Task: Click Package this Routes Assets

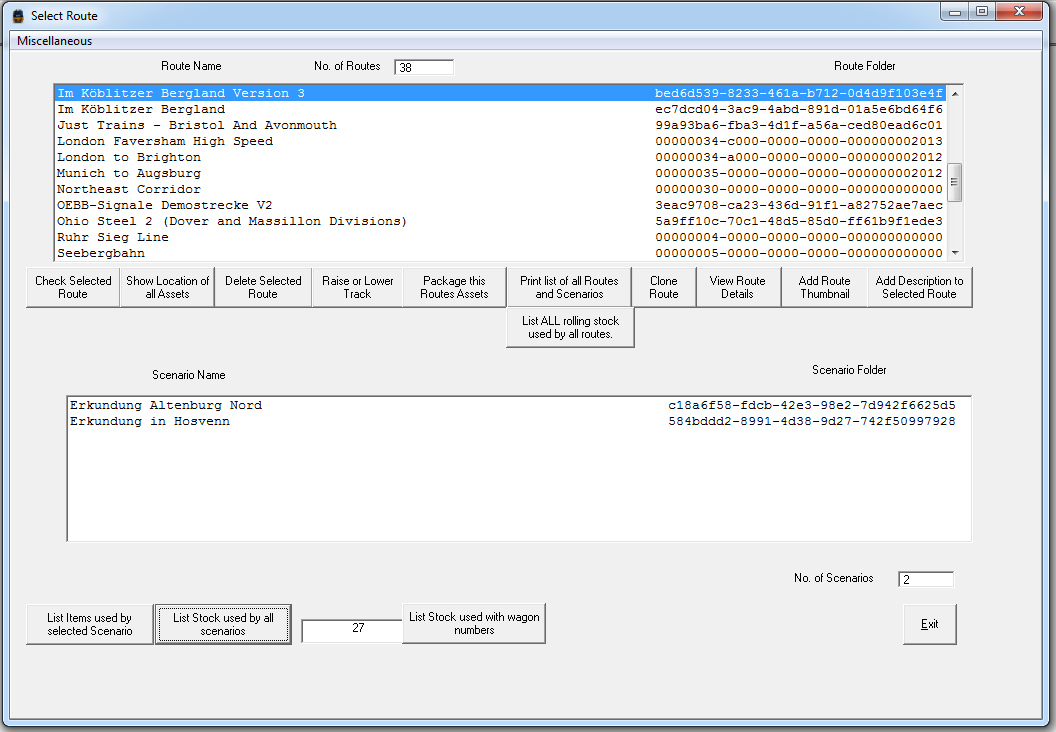Action: [455, 288]
